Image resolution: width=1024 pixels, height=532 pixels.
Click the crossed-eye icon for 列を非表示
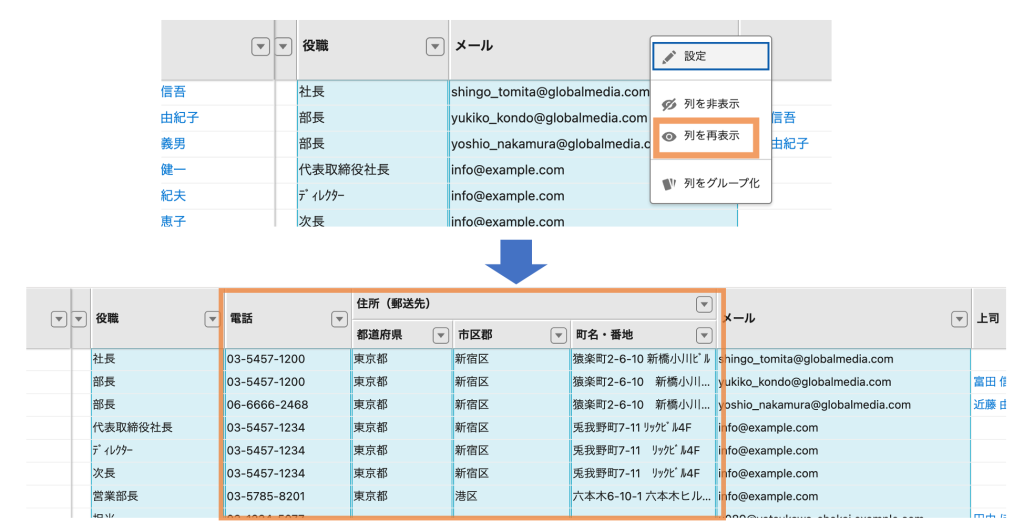pyautogui.click(x=669, y=104)
